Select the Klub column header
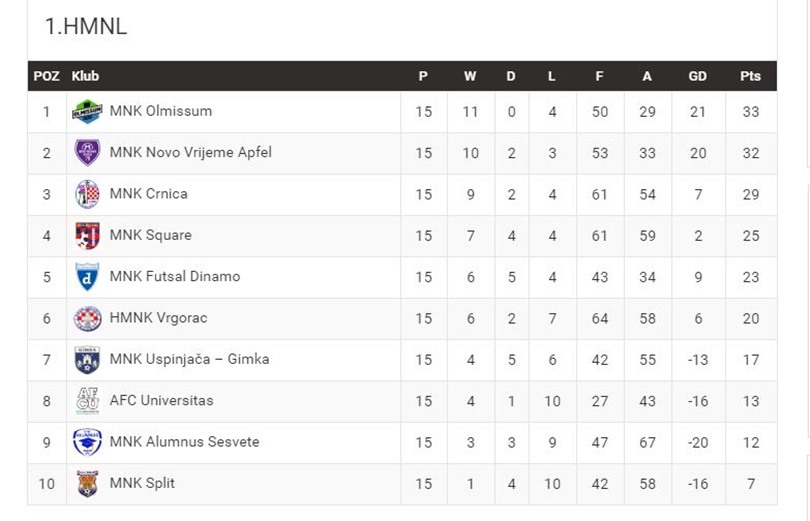 [85, 76]
